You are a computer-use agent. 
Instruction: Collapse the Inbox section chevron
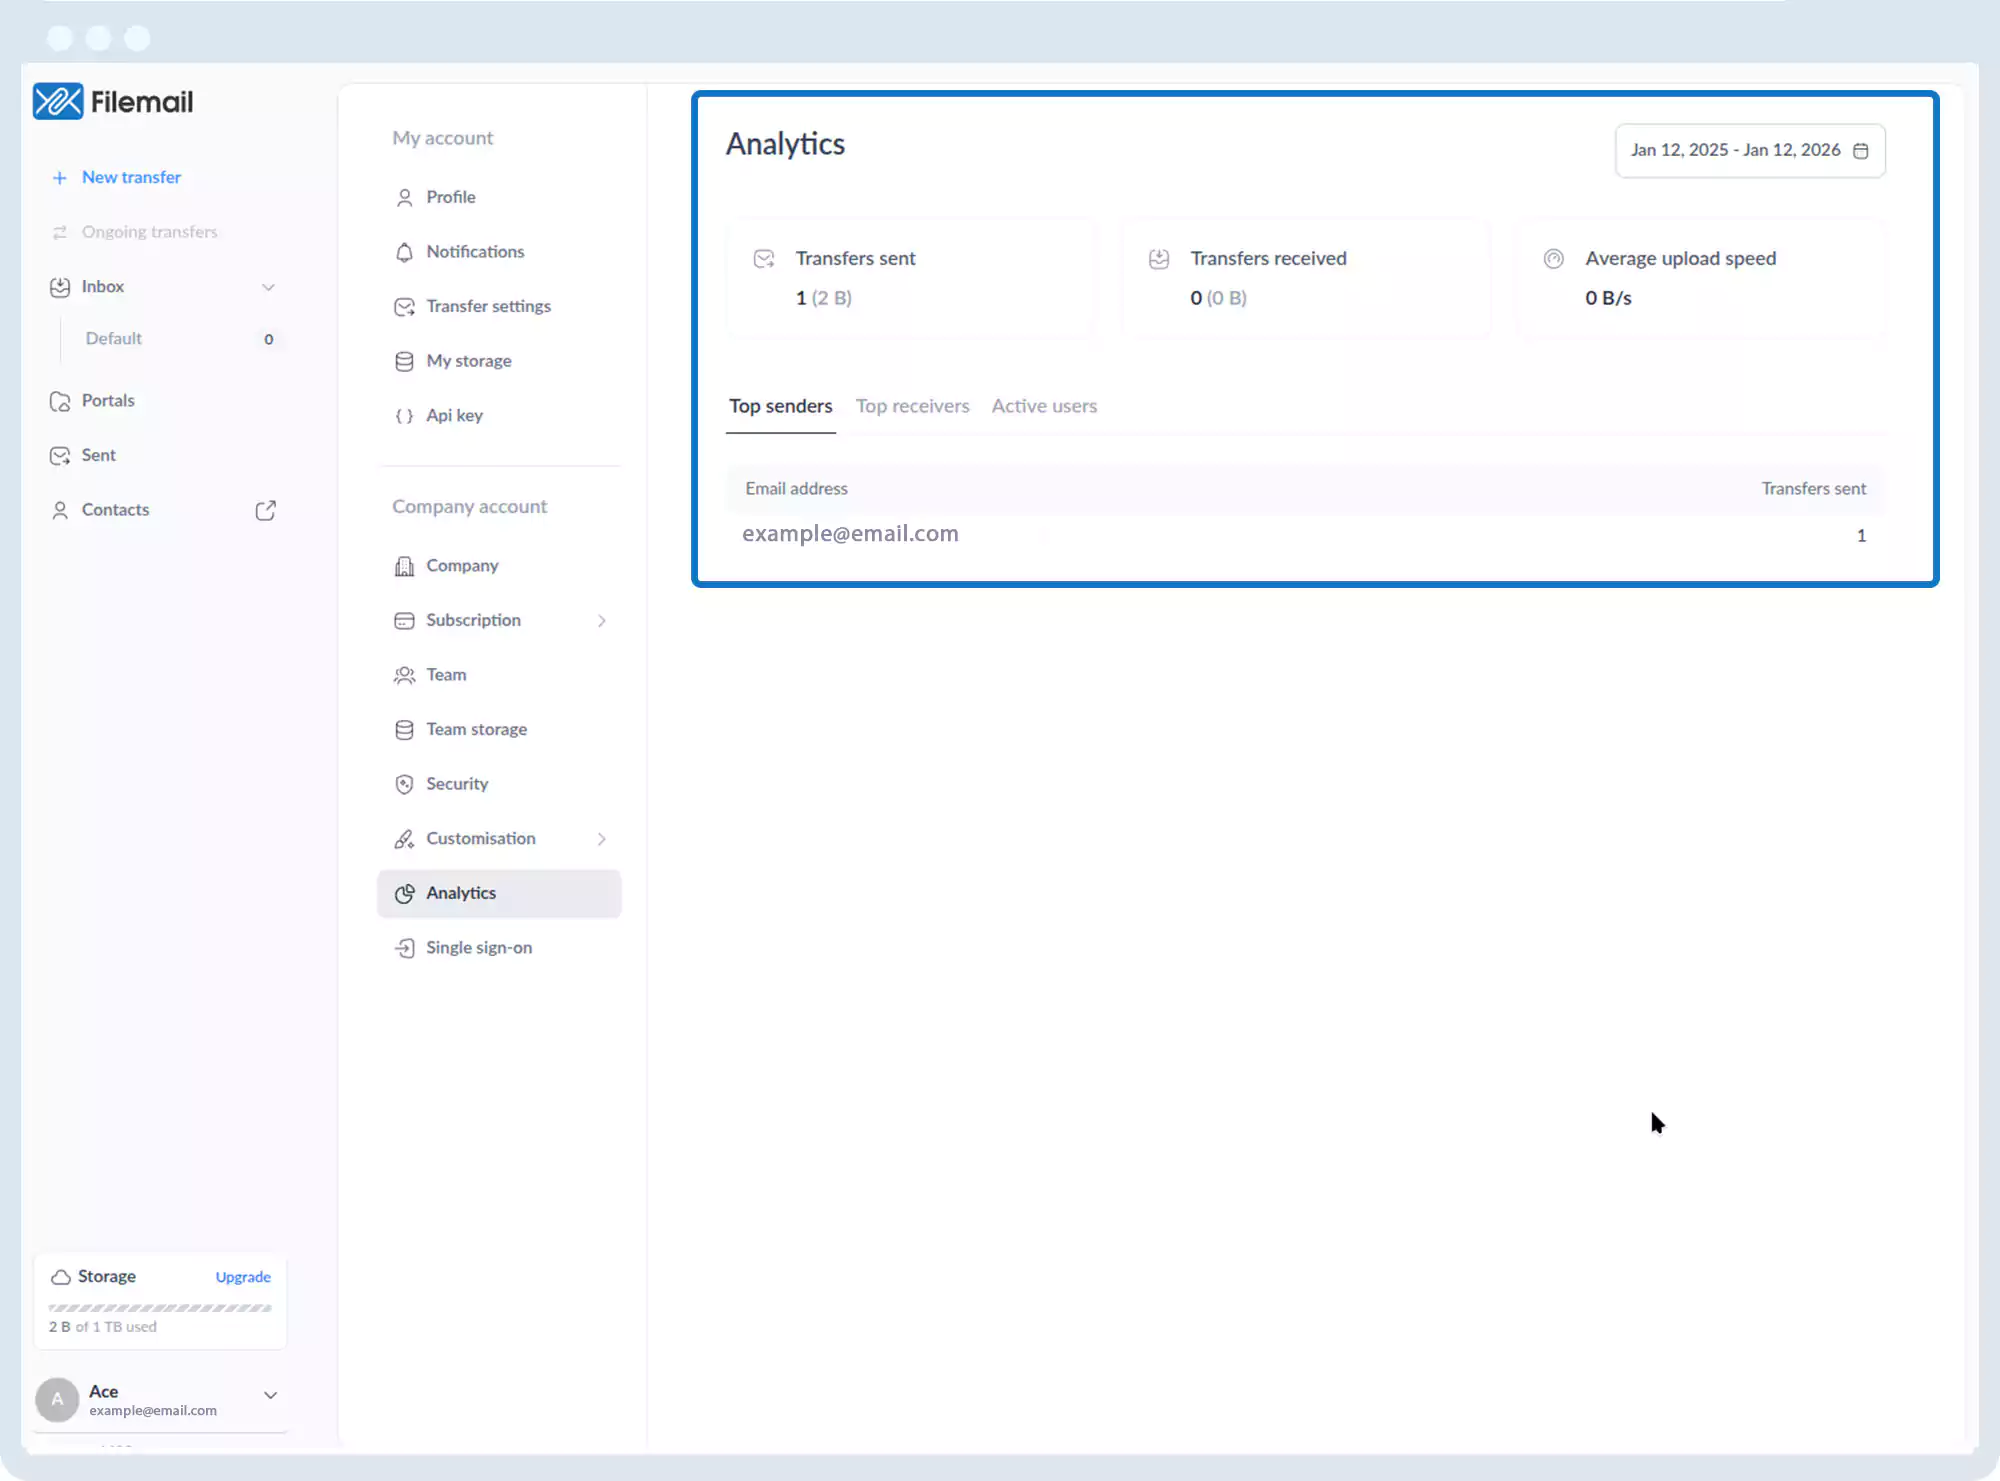point(268,287)
